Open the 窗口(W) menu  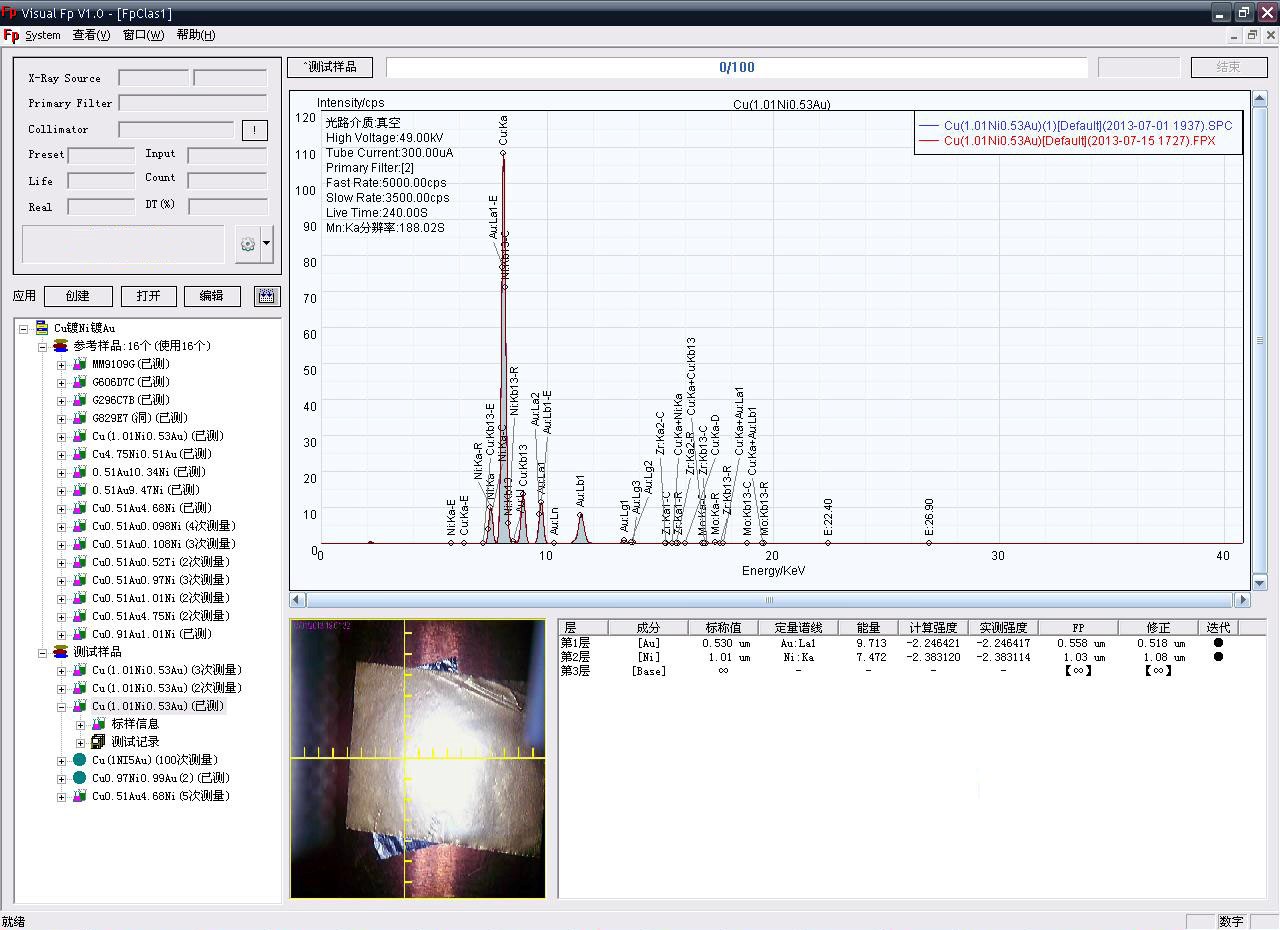click(143, 35)
